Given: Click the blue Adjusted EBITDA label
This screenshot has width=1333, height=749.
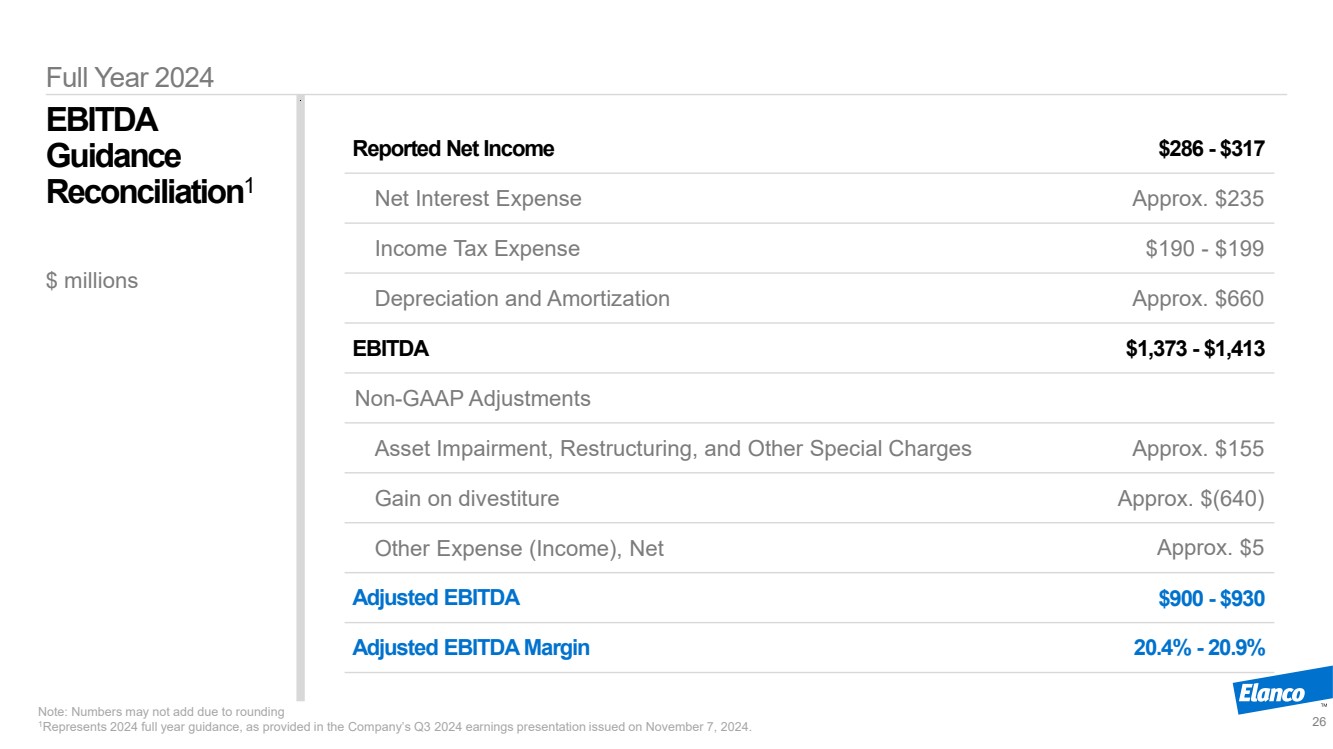Looking at the screenshot, I should click(x=436, y=599).
